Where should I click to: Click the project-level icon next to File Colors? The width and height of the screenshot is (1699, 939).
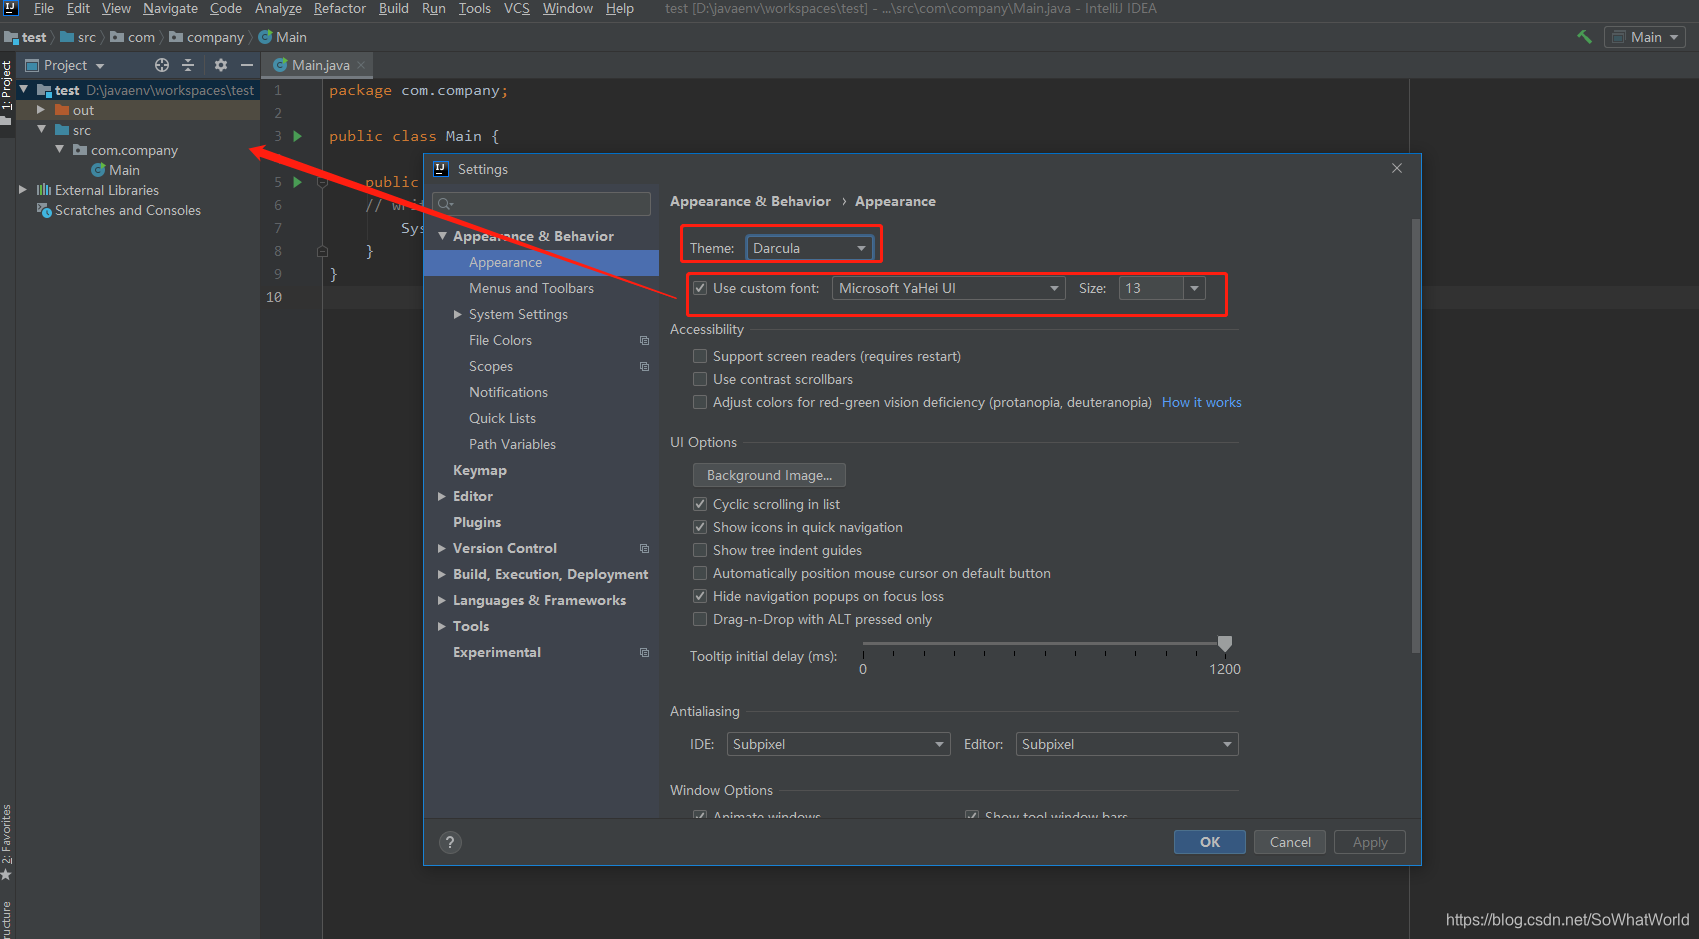(x=644, y=341)
